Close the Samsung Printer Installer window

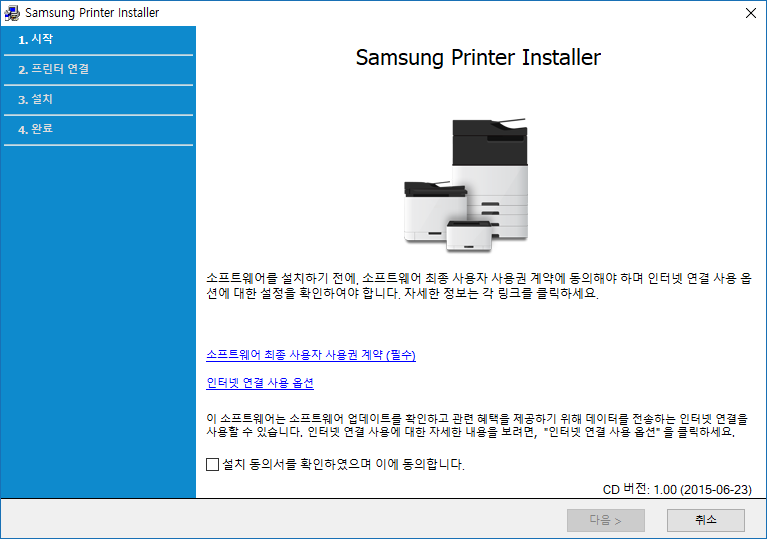click(751, 13)
